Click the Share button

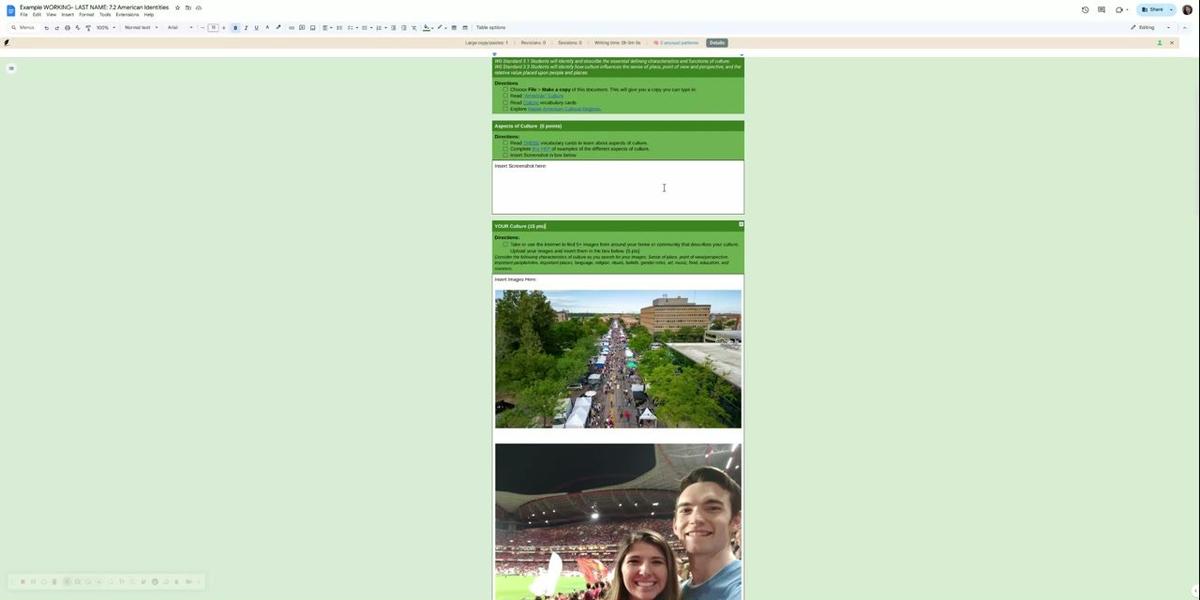(x=1153, y=10)
